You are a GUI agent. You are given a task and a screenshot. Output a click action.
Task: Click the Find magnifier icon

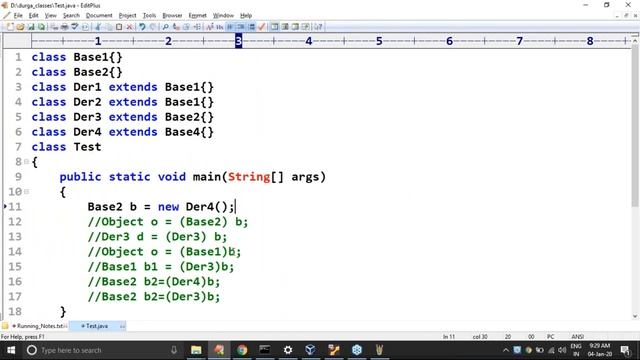click(165, 27)
